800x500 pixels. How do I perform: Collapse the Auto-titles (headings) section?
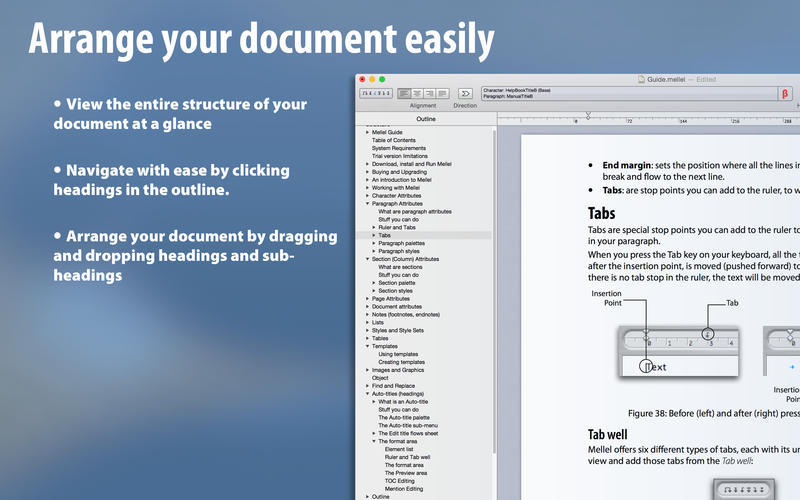(367, 394)
